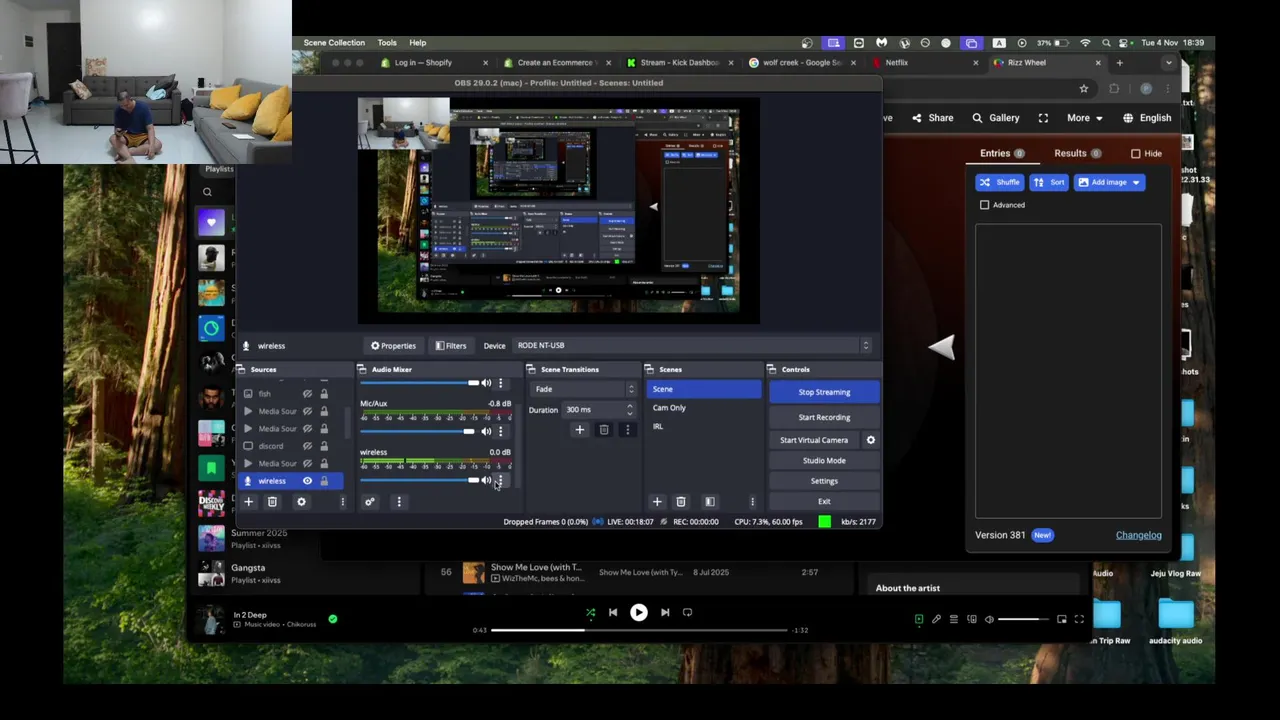Switch to the Log in — Shopify tab

pyautogui.click(x=433, y=62)
